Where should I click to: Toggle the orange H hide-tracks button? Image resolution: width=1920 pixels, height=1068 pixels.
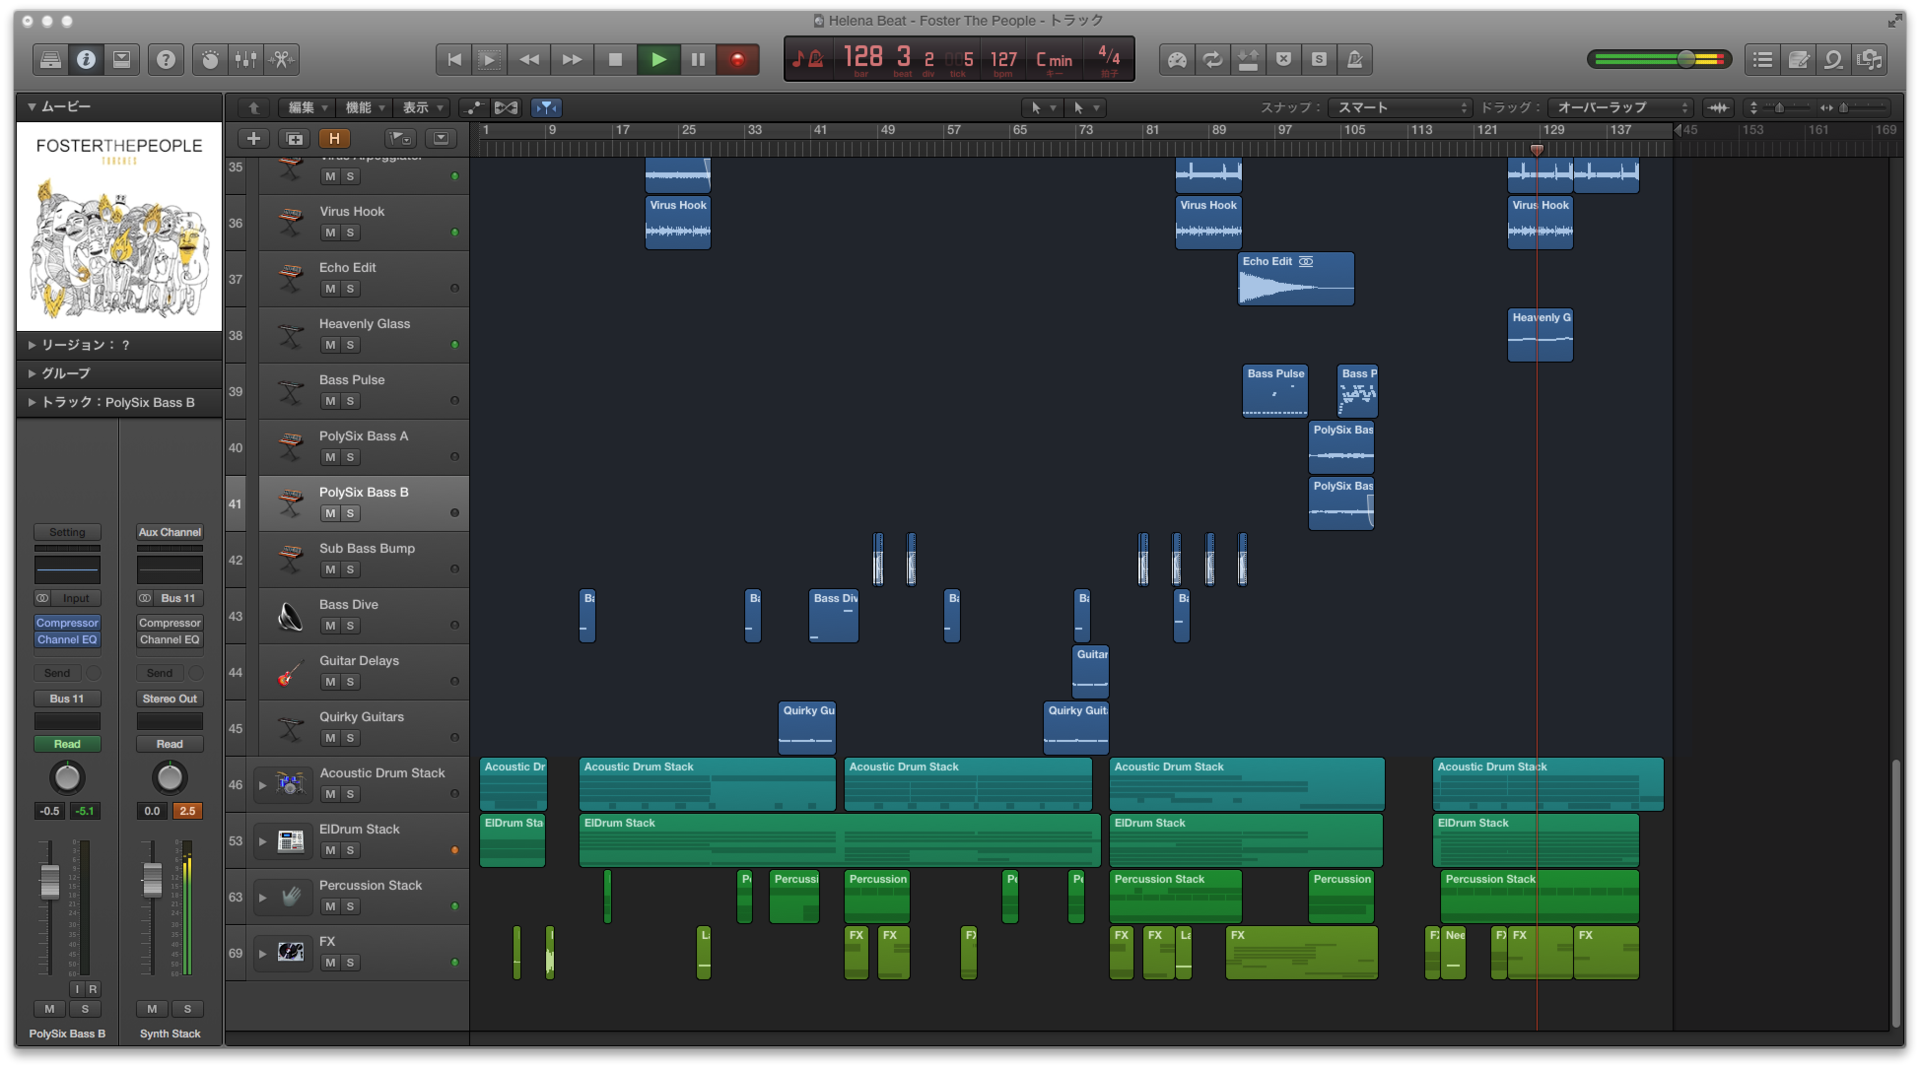(x=335, y=138)
